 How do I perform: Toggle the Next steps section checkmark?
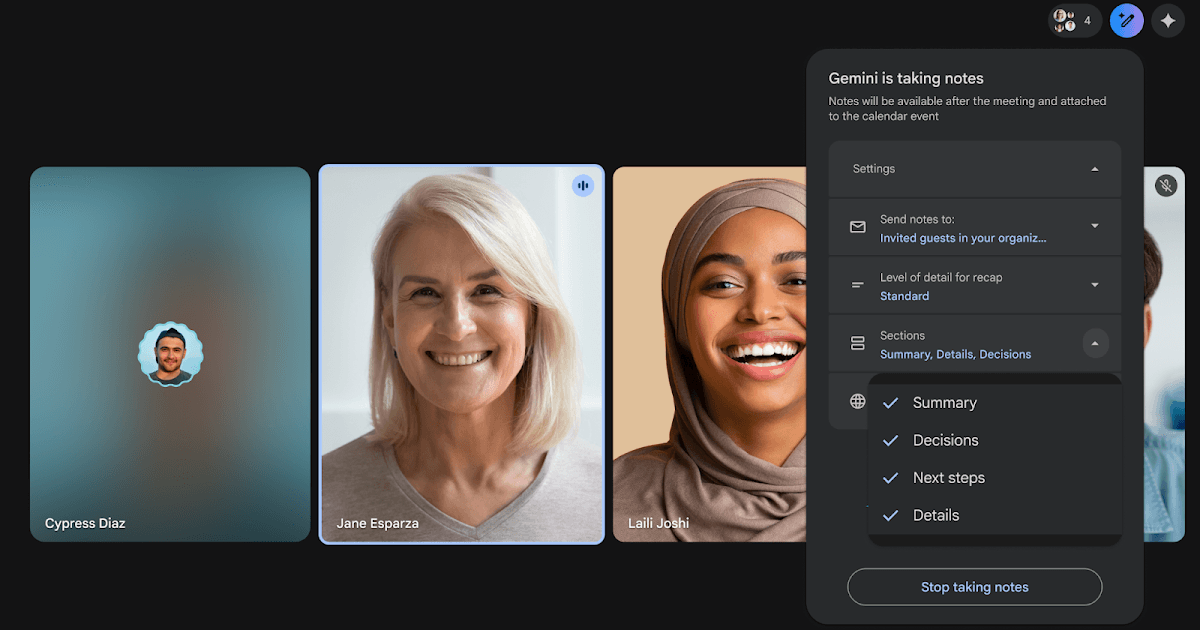pyautogui.click(x=890, y=478)
